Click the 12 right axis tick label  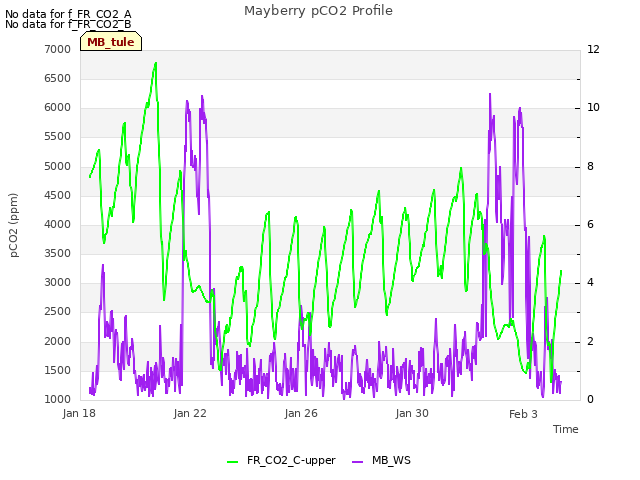[593, 49]
